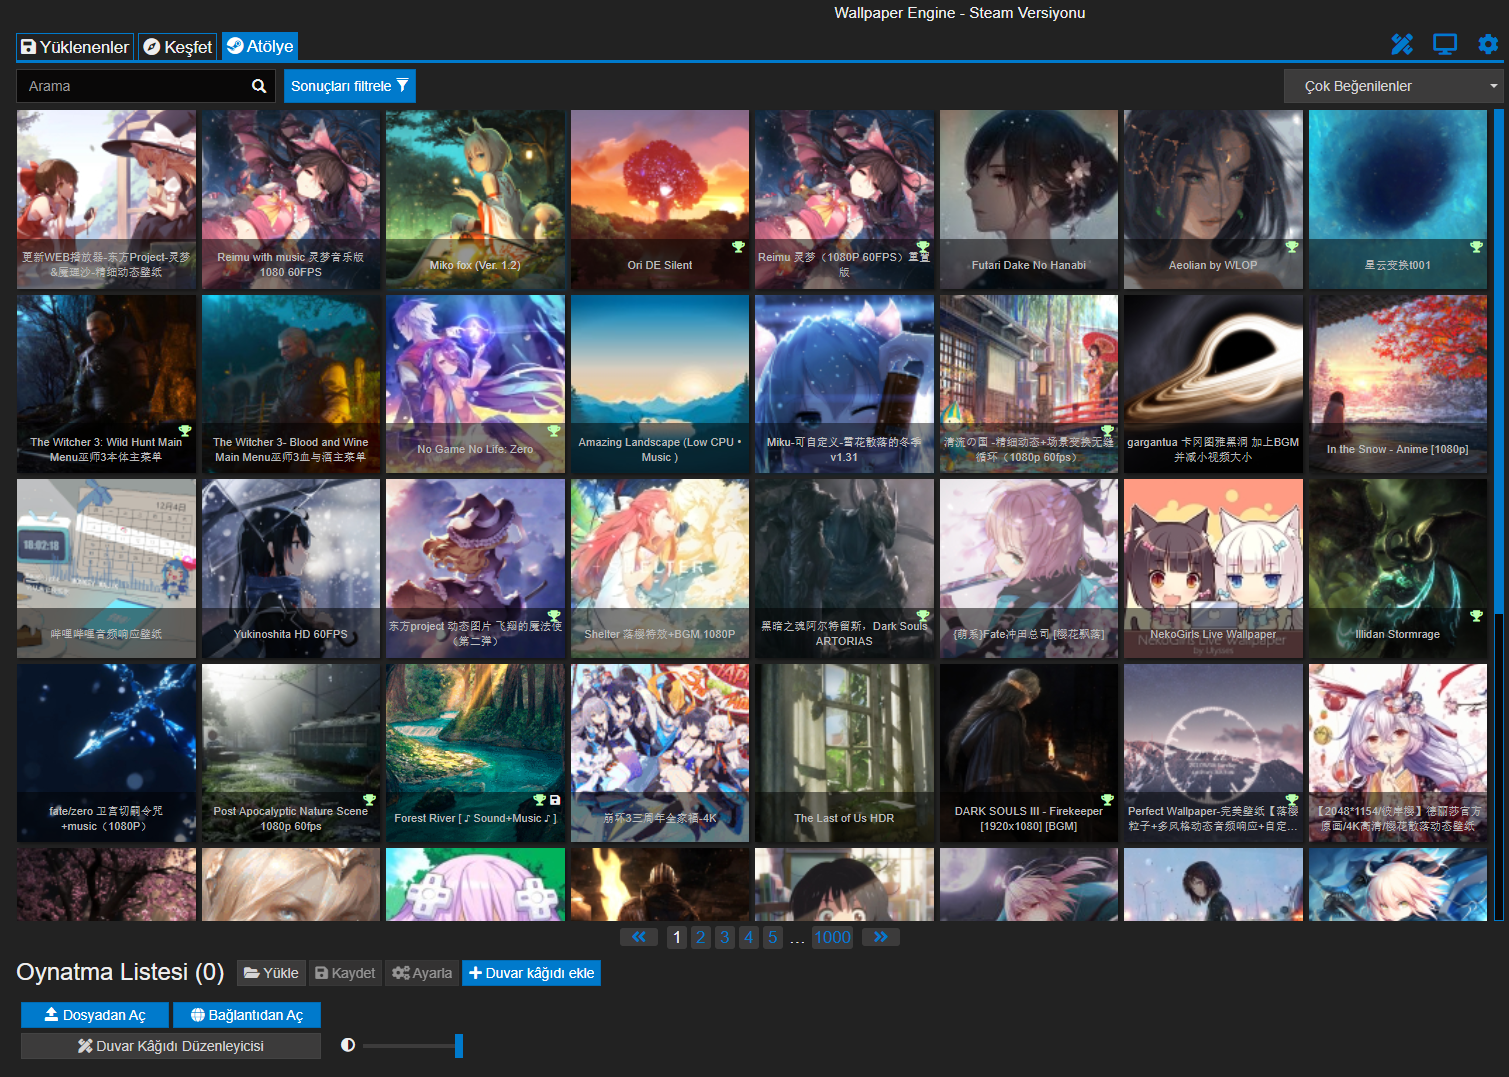Screen dimensions: 1509x1077
Task: Select page 1 in pagination
Action: 677,937
